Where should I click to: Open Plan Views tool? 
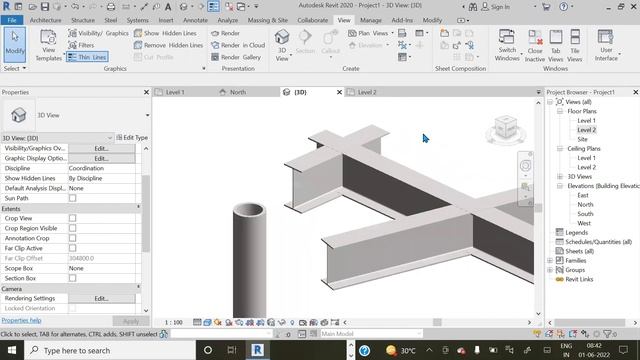(x=371, y=33)
